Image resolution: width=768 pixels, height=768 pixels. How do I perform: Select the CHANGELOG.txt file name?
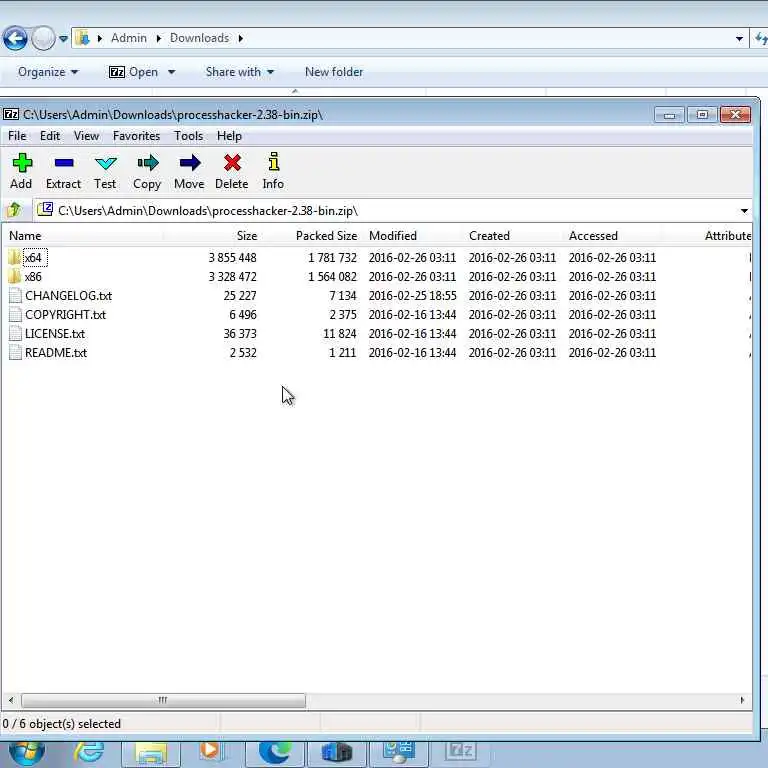click(x=69, y=295)
